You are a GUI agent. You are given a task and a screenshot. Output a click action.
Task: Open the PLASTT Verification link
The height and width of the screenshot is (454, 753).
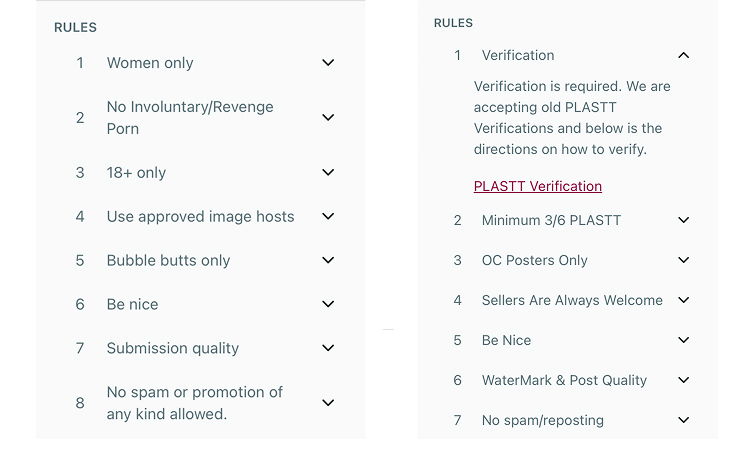pos(538,187)
